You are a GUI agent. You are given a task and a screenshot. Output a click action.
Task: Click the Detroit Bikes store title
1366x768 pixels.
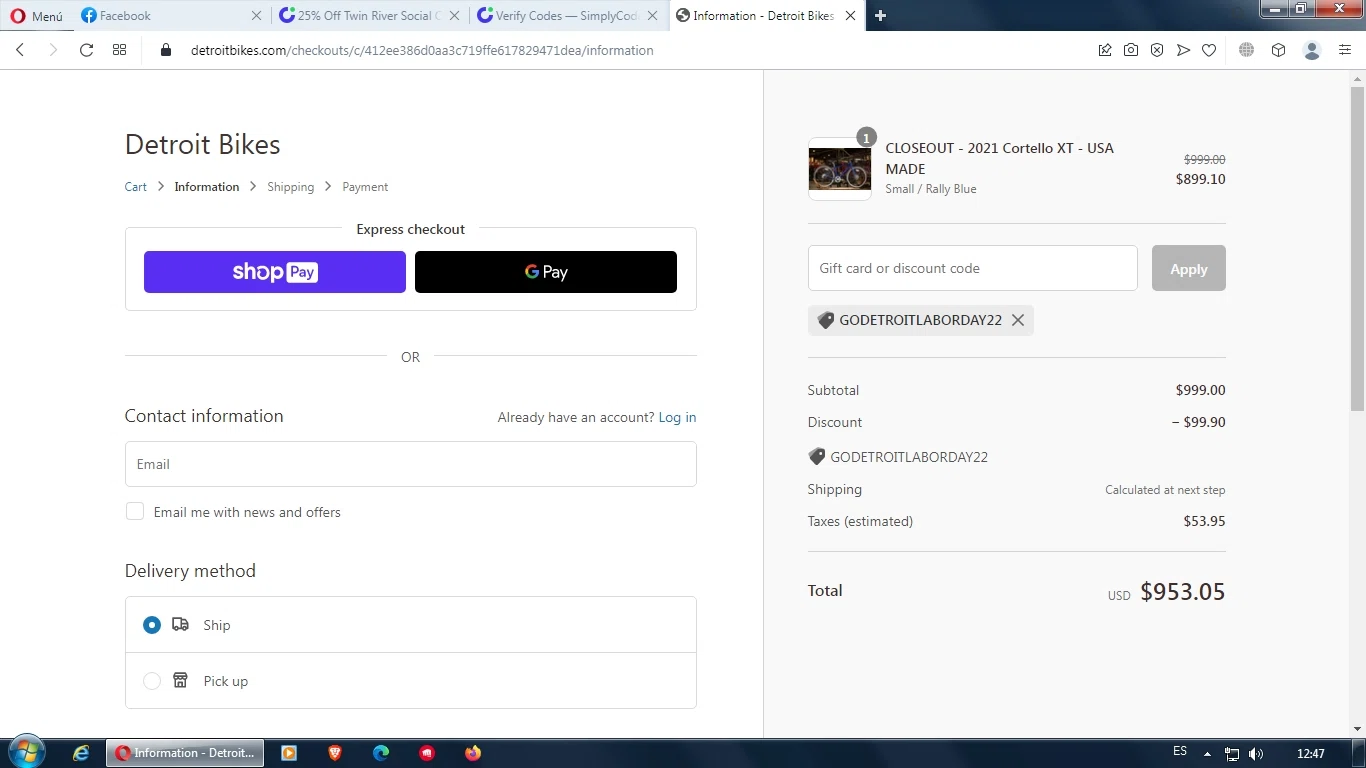point(202,144)
